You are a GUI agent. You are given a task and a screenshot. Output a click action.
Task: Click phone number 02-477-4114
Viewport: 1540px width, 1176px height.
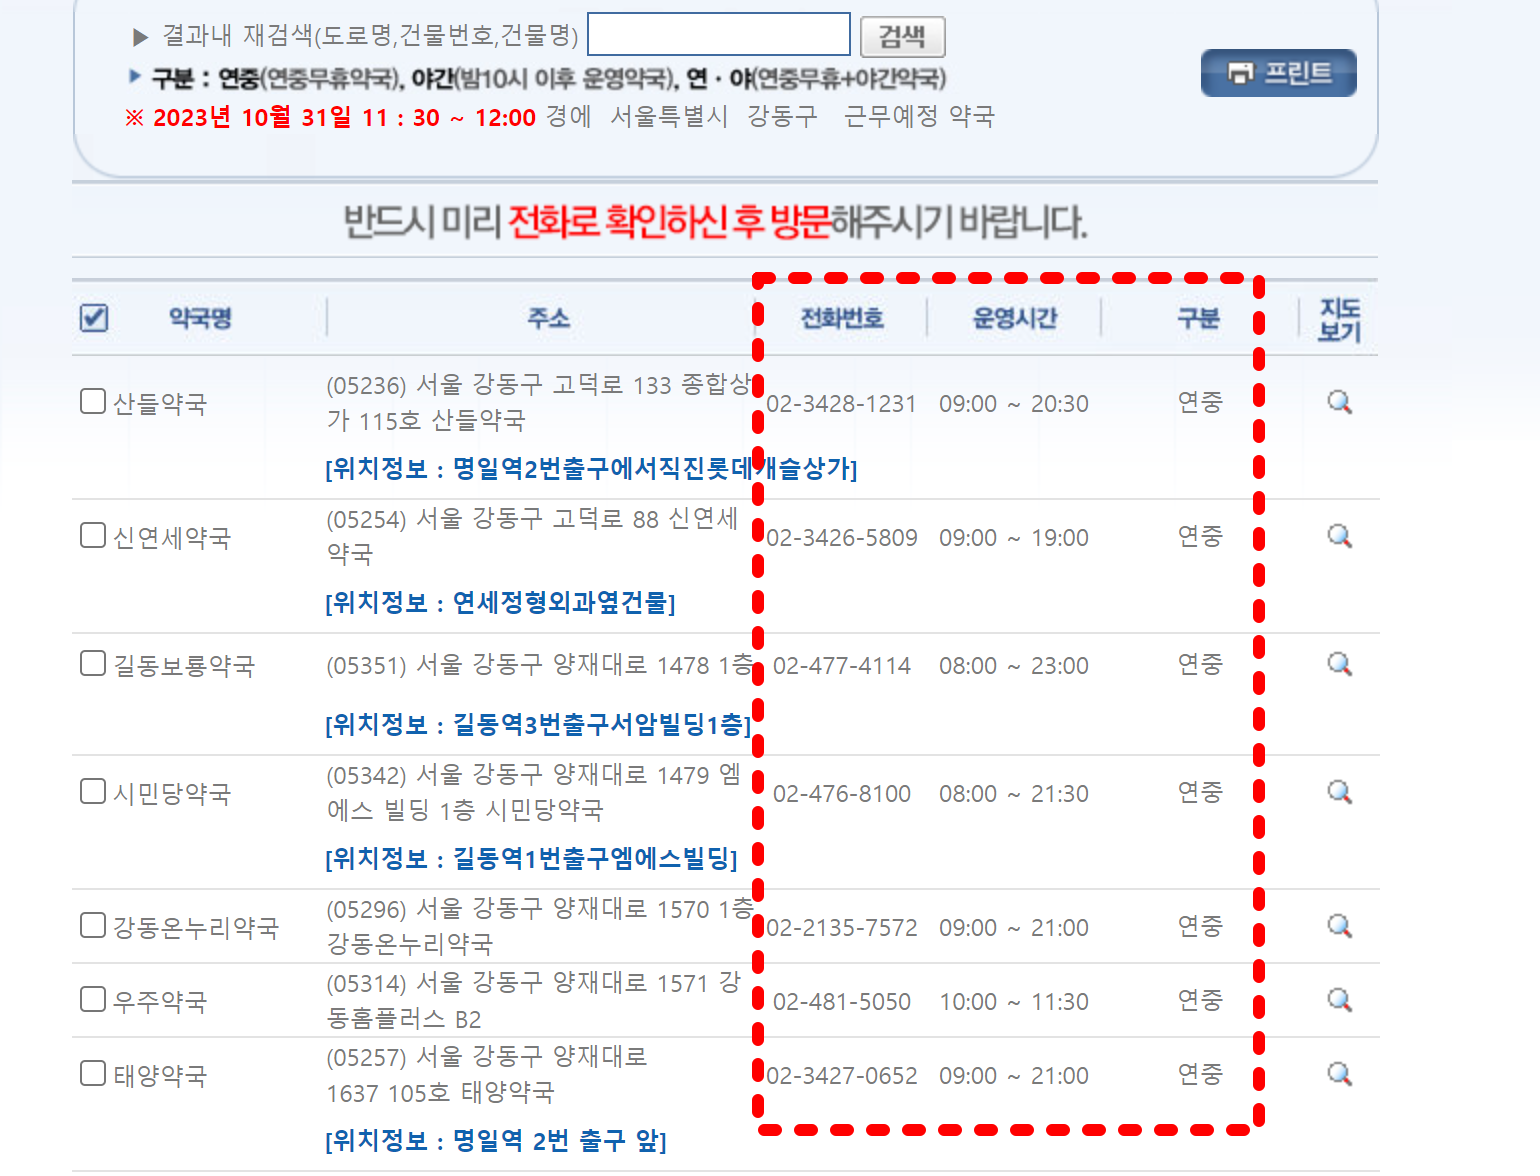(x=842, y=666)
